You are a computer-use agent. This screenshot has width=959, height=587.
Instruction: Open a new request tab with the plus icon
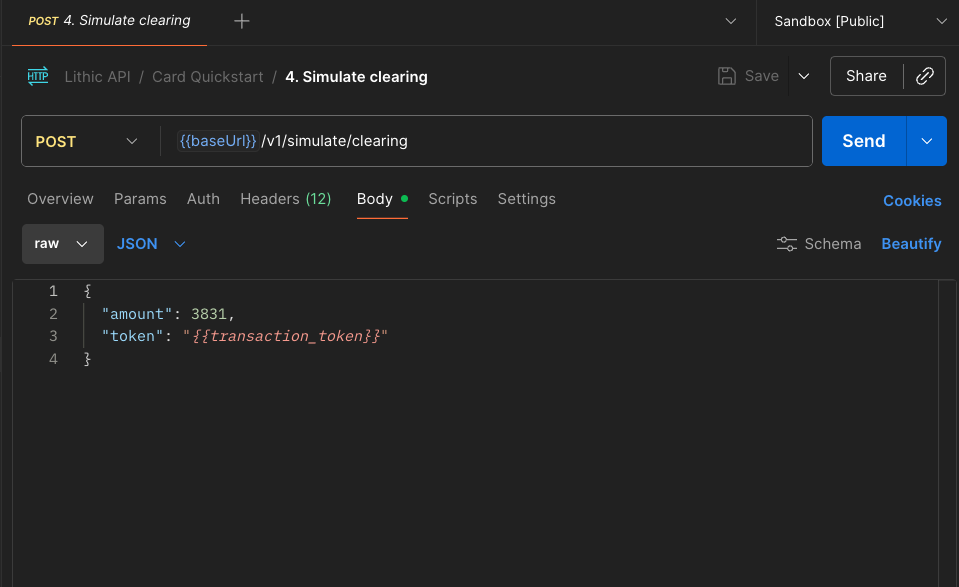click(x=241, y=19)
